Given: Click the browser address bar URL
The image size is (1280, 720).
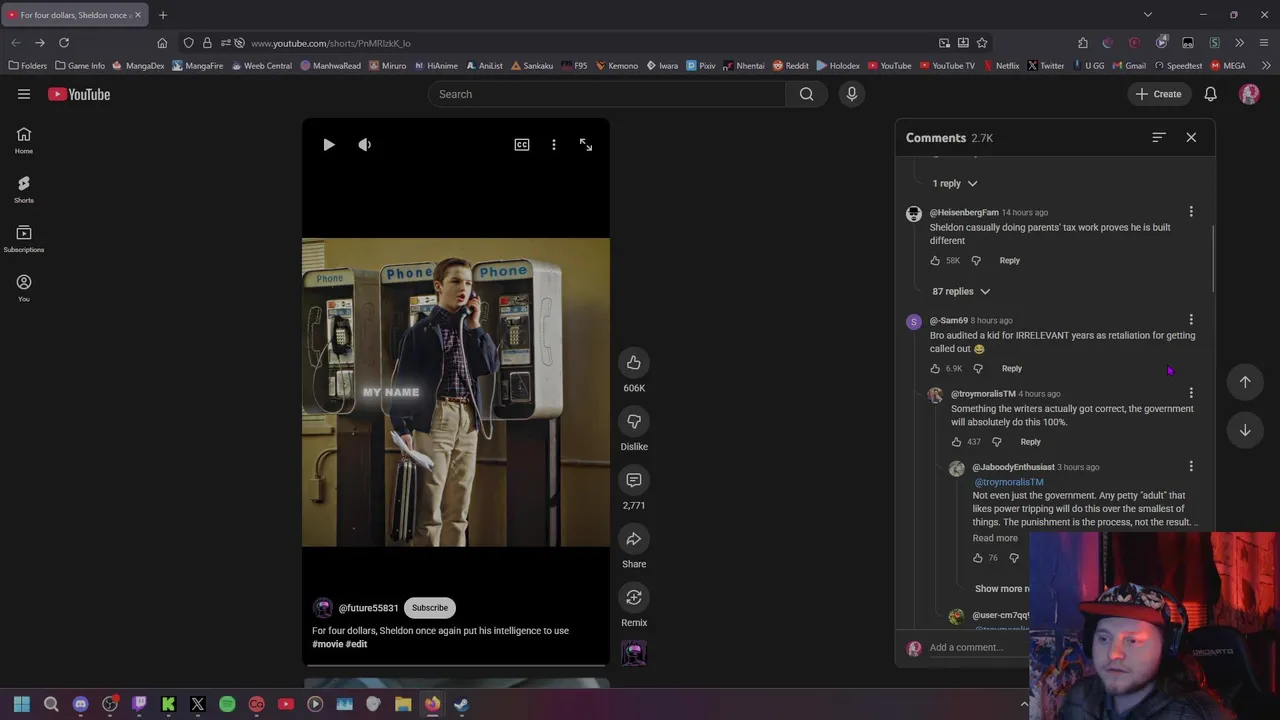Looking at the screenshot, I should coord(331,43).
